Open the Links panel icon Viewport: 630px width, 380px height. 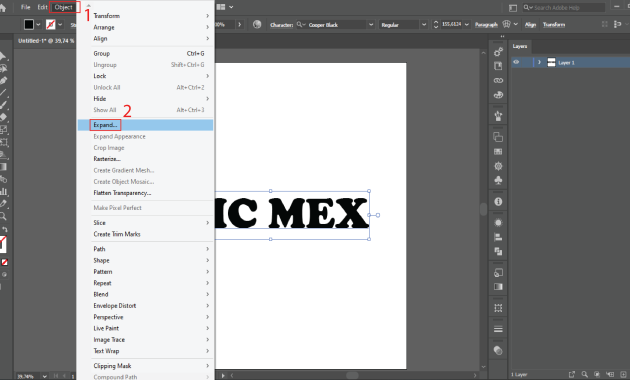498,80
